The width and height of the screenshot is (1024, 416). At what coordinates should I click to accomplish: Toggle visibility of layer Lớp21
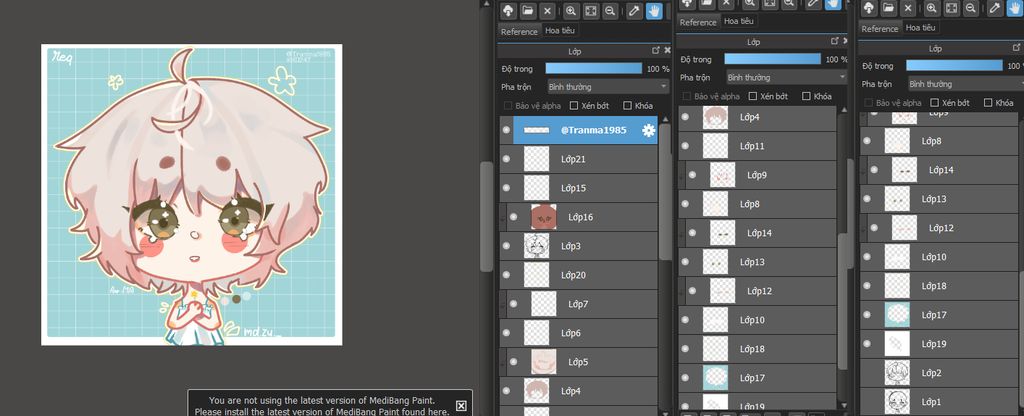click(x=506, y=159)
